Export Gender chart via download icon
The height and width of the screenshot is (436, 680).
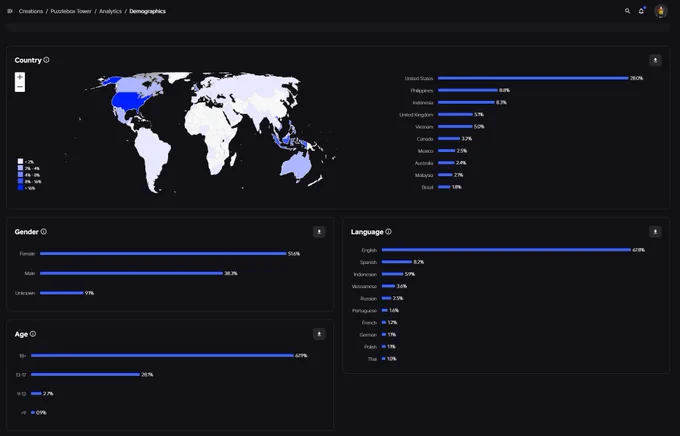tap(319, 232)
